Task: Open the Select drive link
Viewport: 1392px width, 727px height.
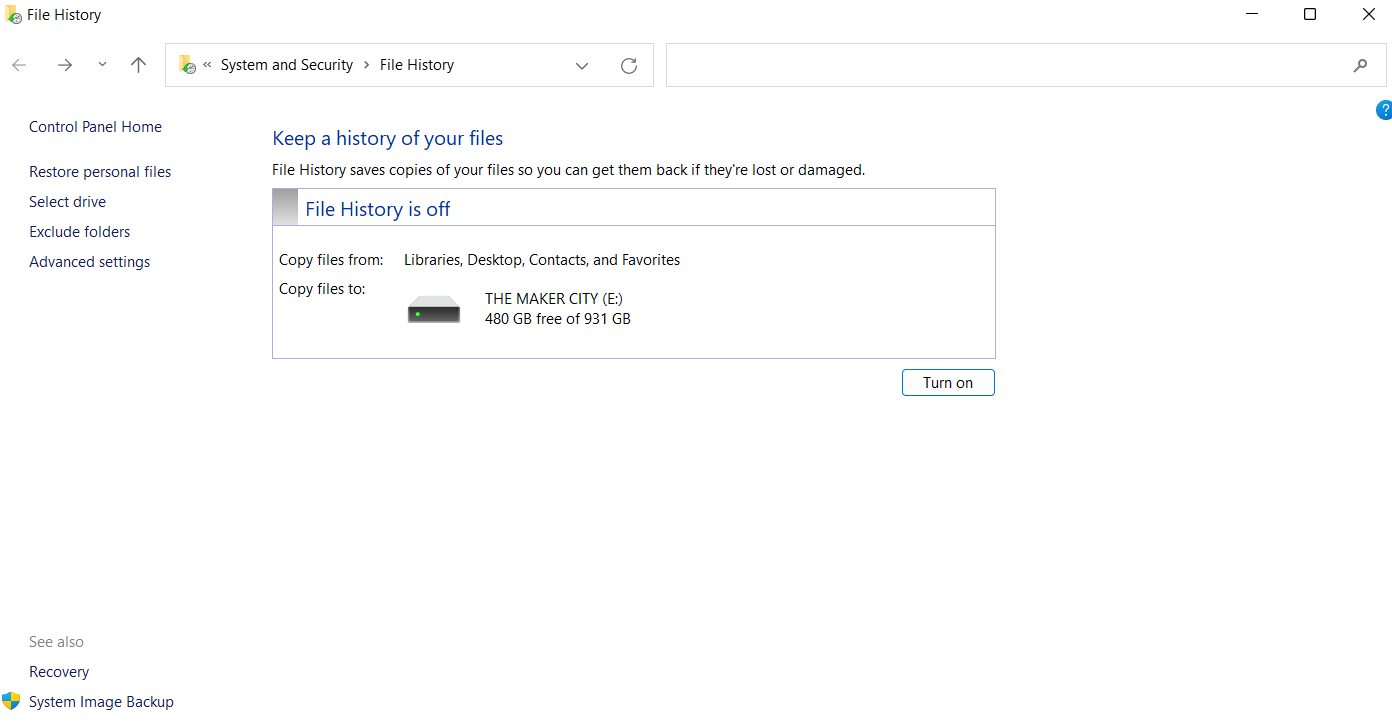Action: 67,202
